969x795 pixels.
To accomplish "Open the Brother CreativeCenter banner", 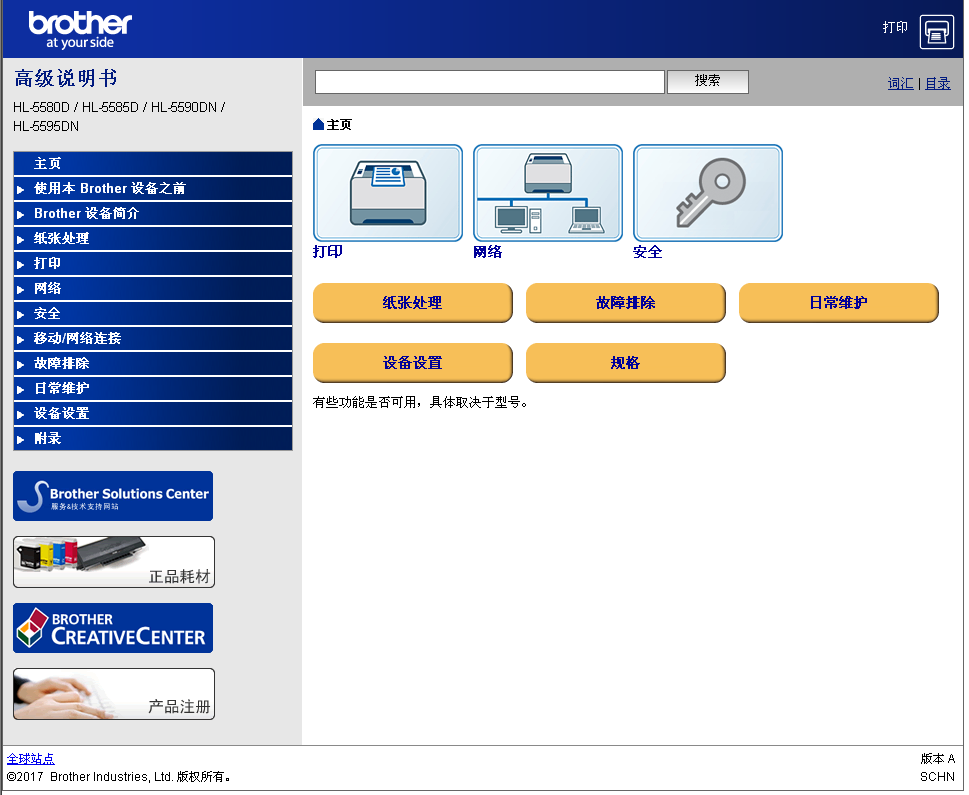I will click(113, 628).
